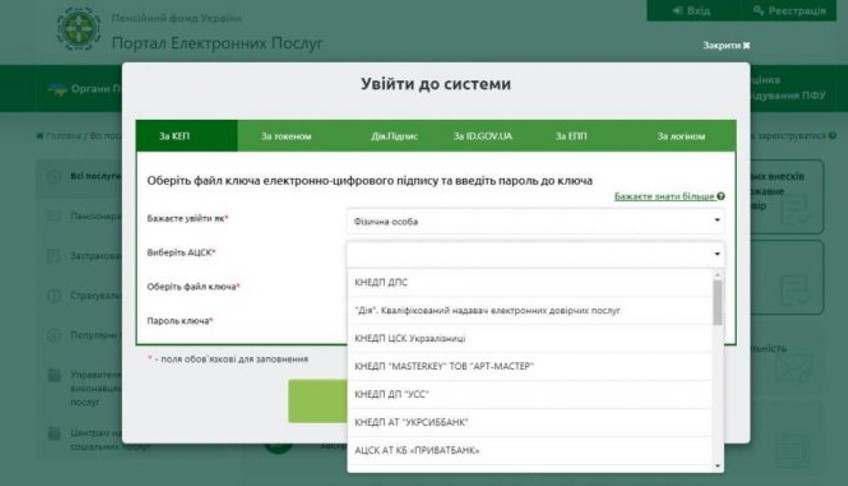This screenshot has width=848, height=486.
Task: Click the Pension Fund of Ukraine logo
Action: [x=78, y=30]
